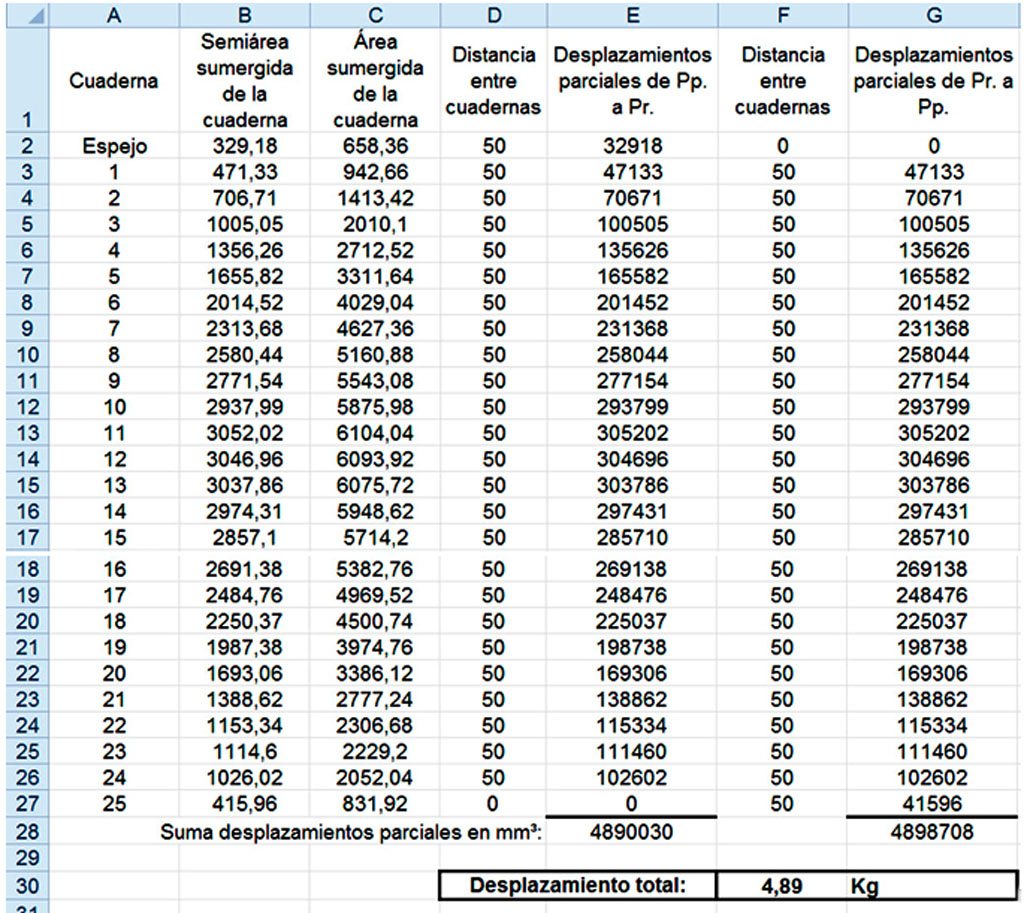Select the 'Espejo' cell
The image size is (1024, 913).
point(114,146)
